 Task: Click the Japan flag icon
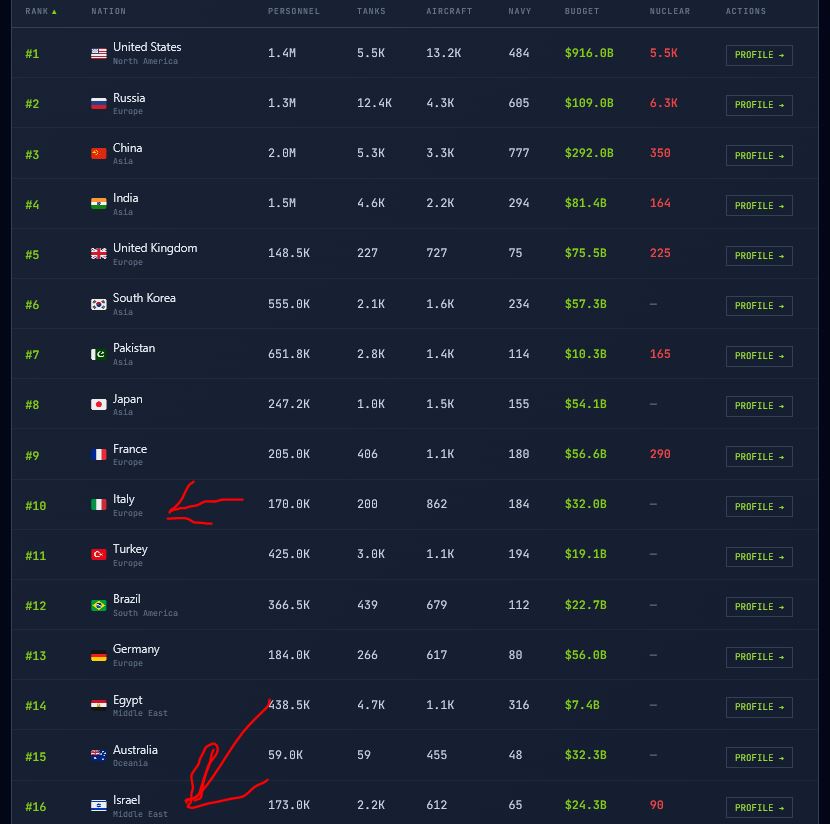coord(98,404)
